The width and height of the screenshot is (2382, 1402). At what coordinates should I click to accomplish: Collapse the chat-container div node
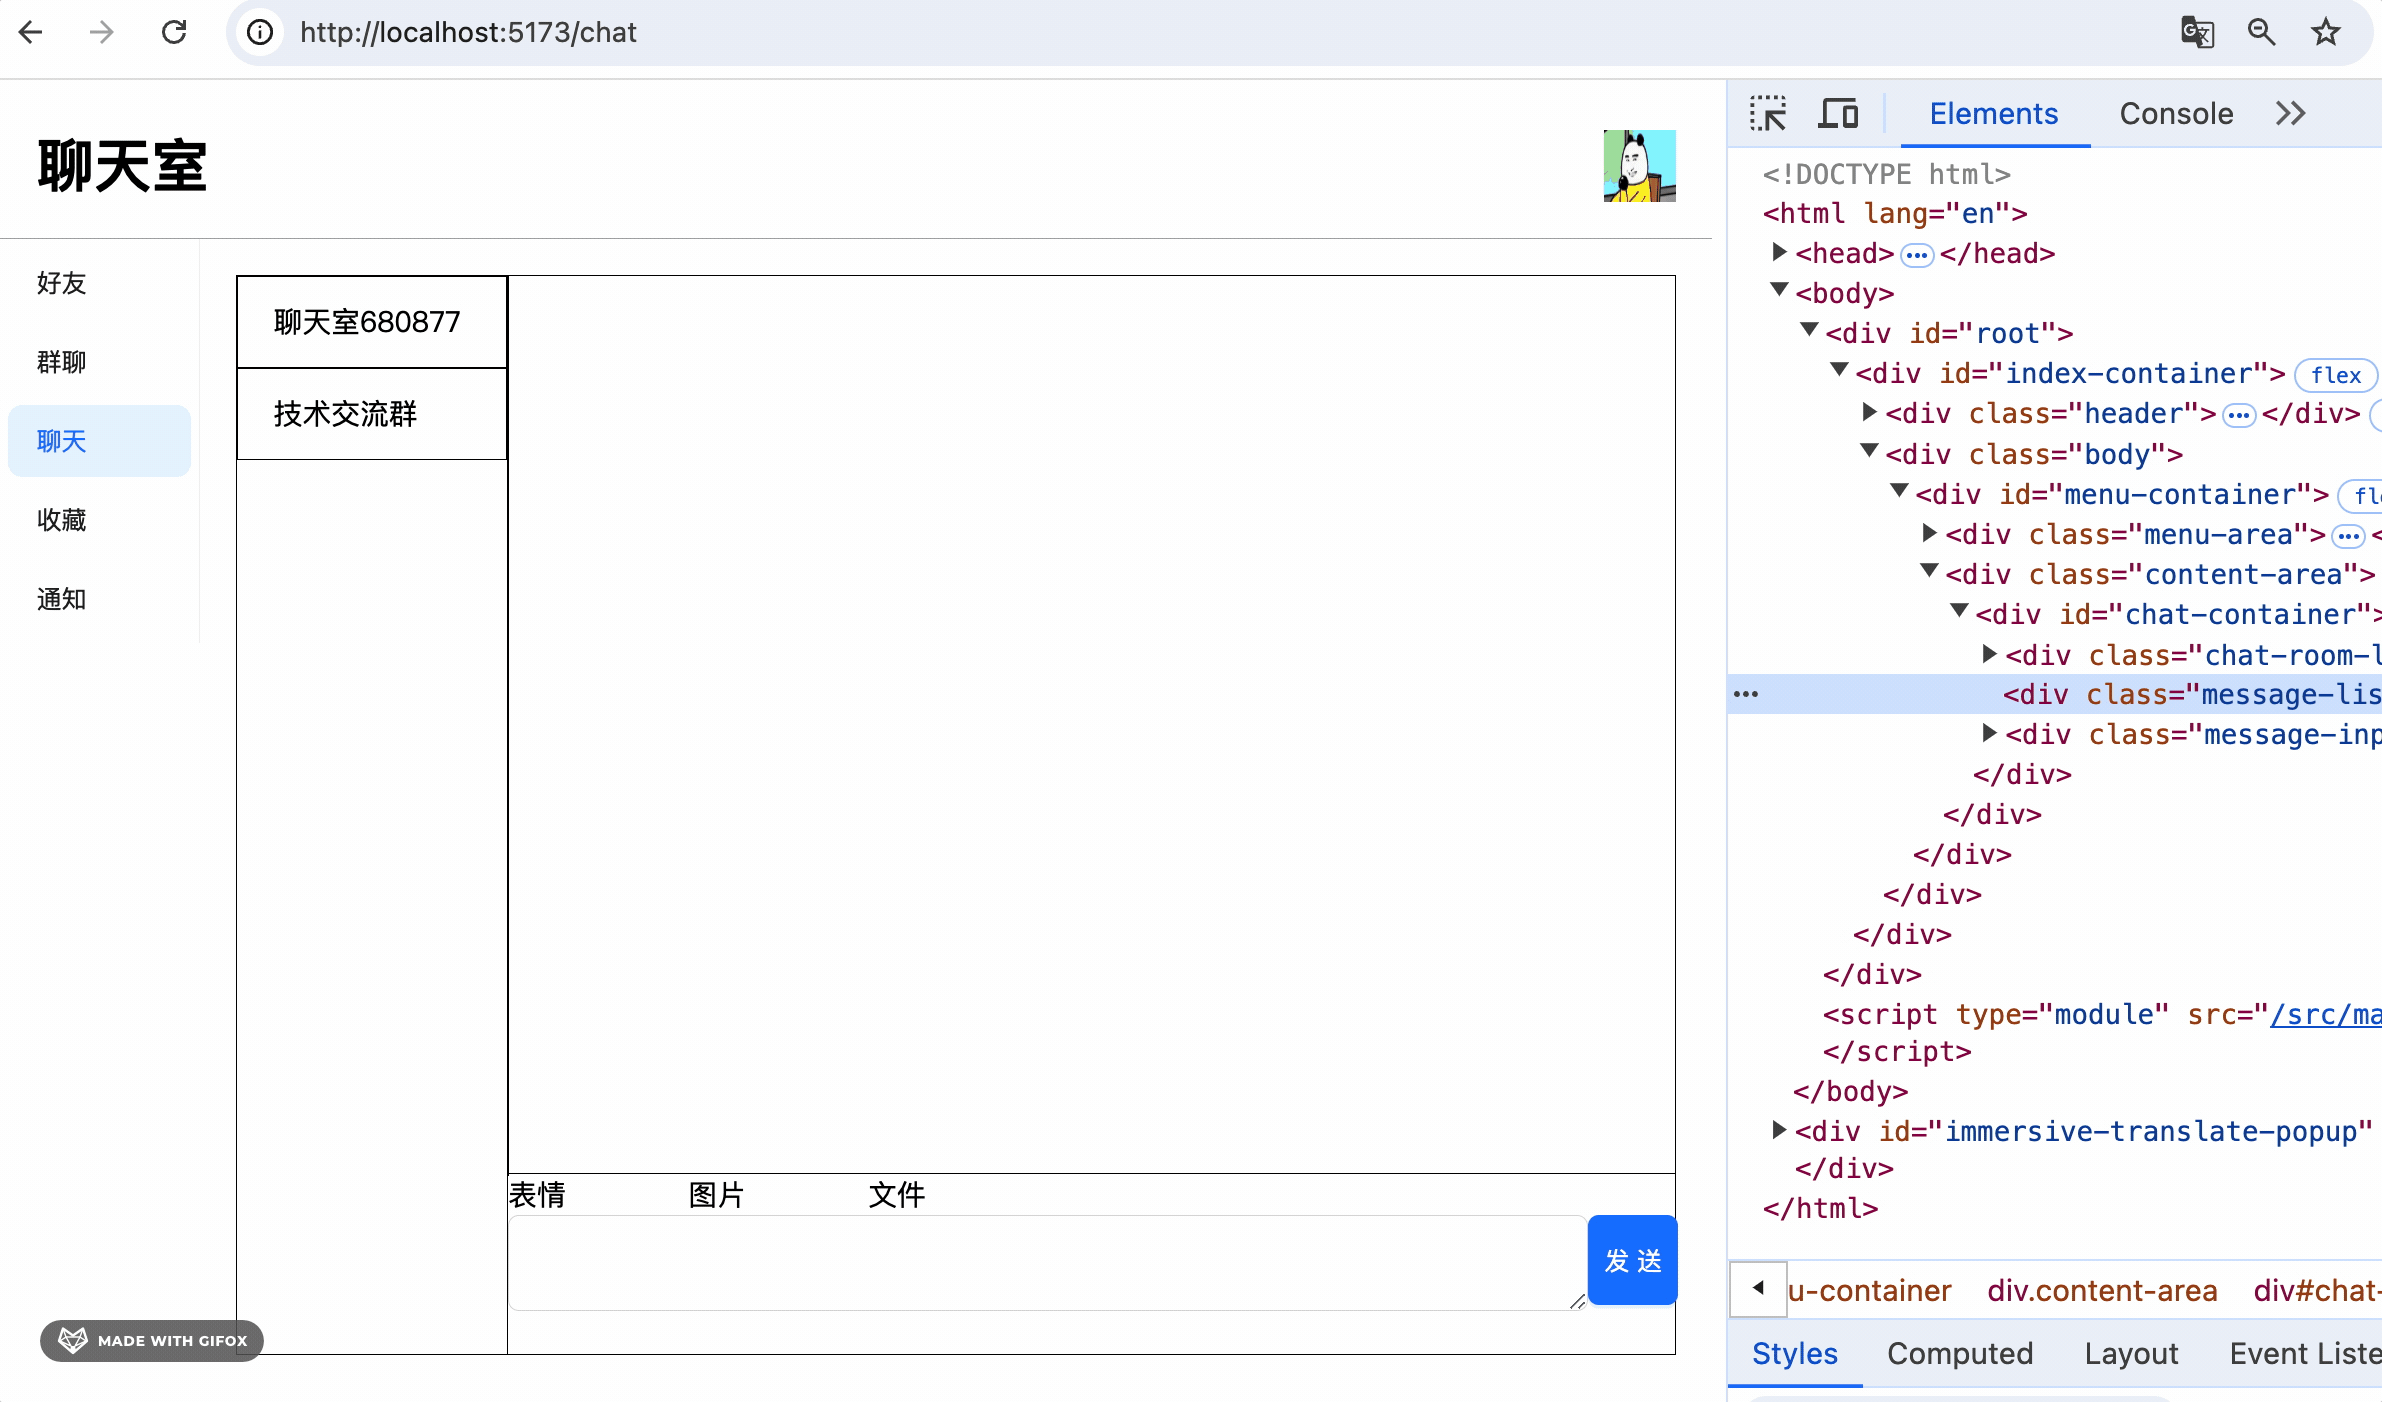tap(1959, 612)
